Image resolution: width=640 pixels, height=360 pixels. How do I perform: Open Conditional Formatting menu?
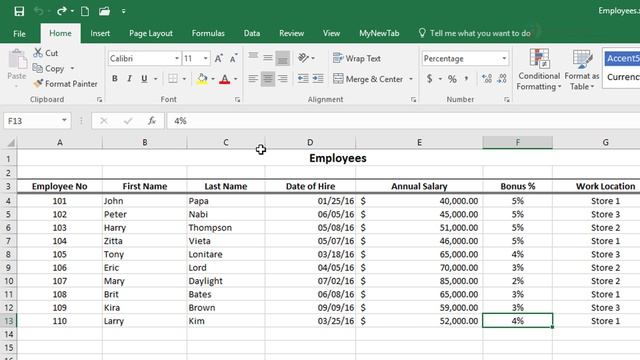pyautogui.click(x=539, y=69)
